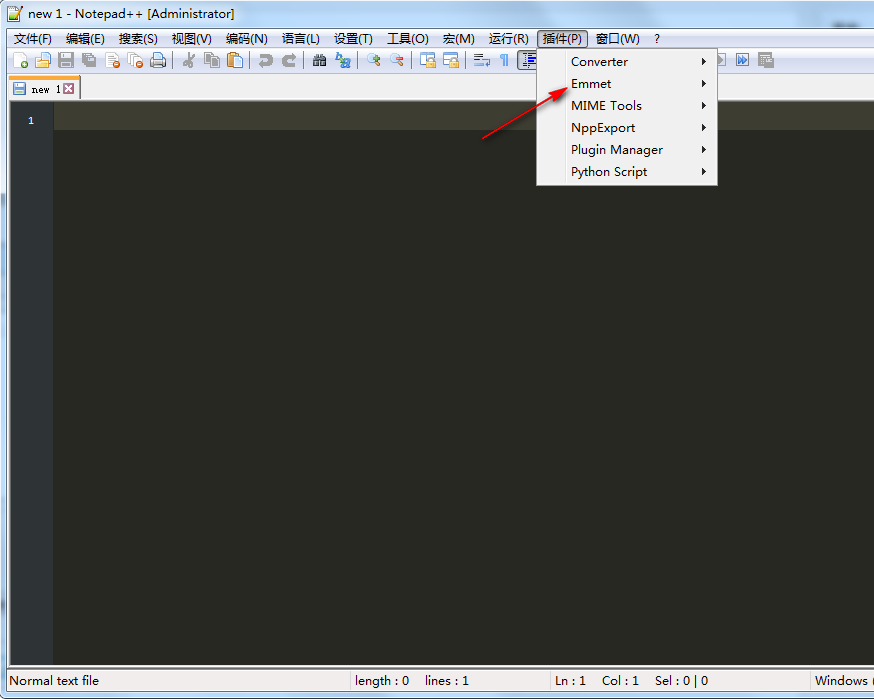Open the 搜索(S) menu
Viewport: 874px width, 699px height.
(x=138, y=39)
